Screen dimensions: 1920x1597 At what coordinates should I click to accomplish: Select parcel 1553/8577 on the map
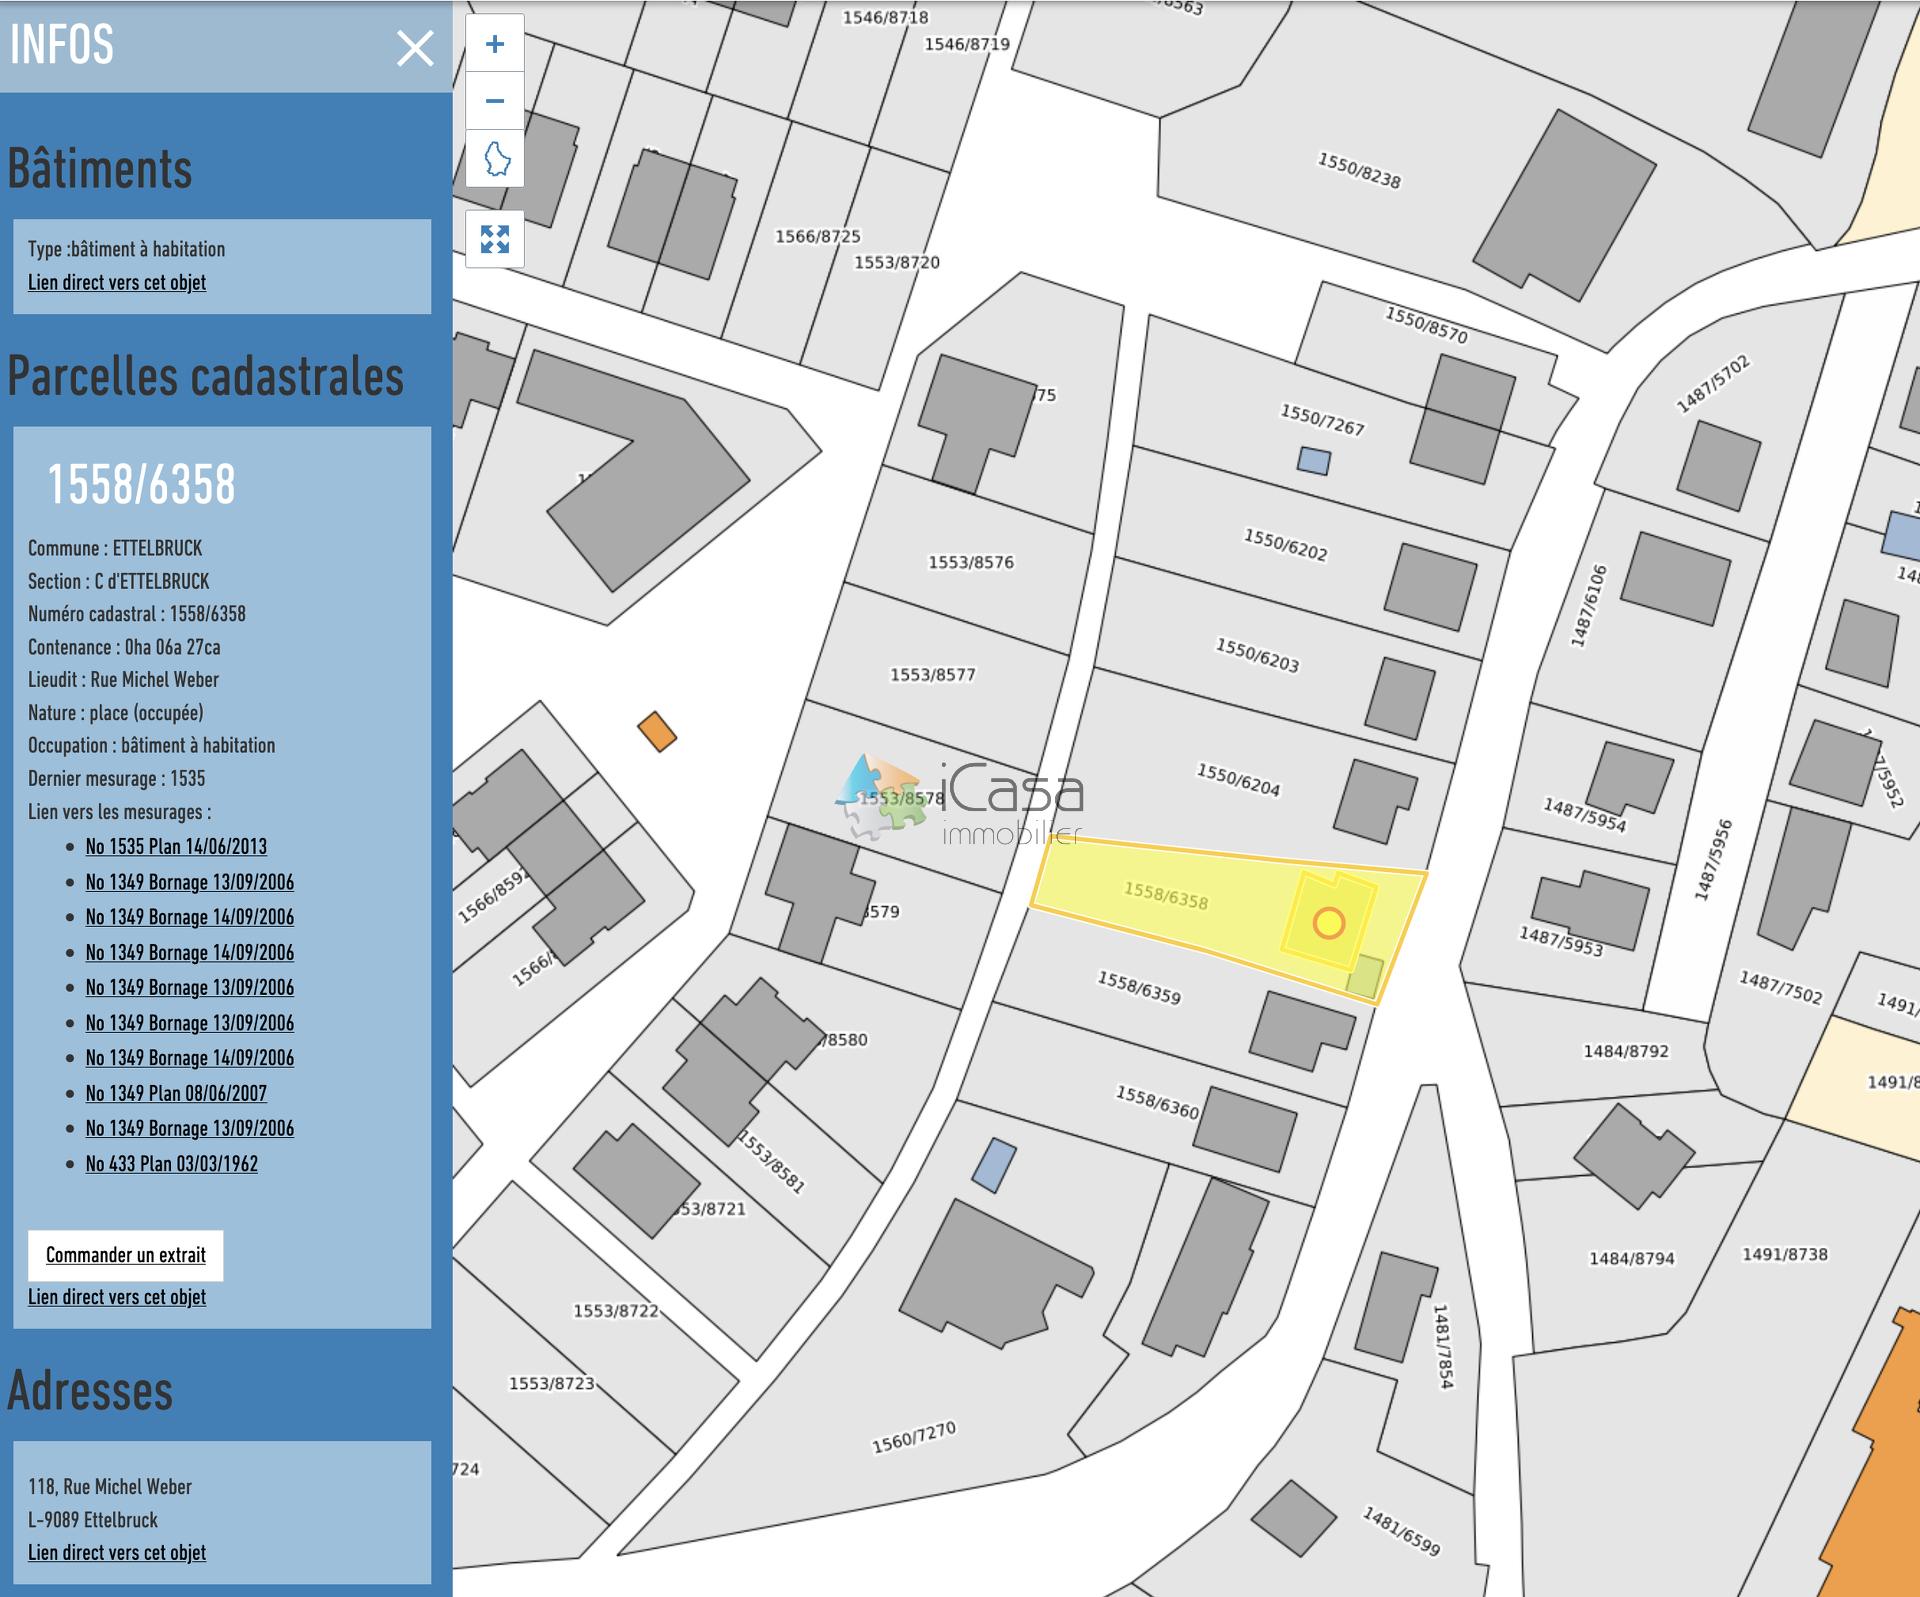(x=932, y=675)
